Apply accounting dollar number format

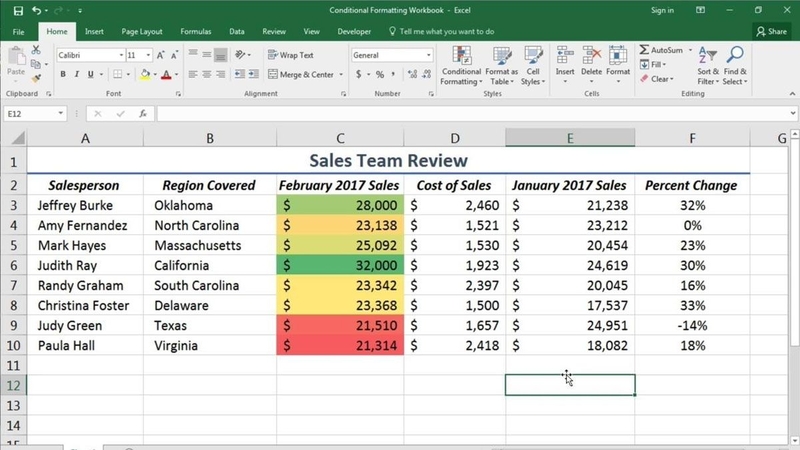point(359,74)
